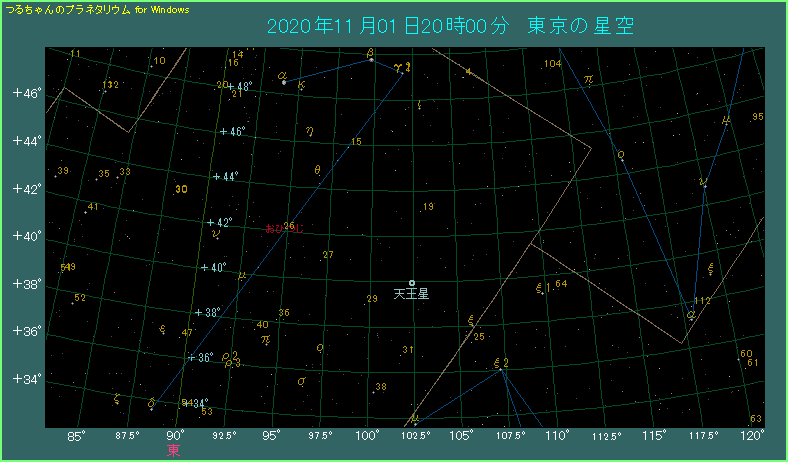Click the star labeled 104
788x462 pixels.
tap(552, 64)
